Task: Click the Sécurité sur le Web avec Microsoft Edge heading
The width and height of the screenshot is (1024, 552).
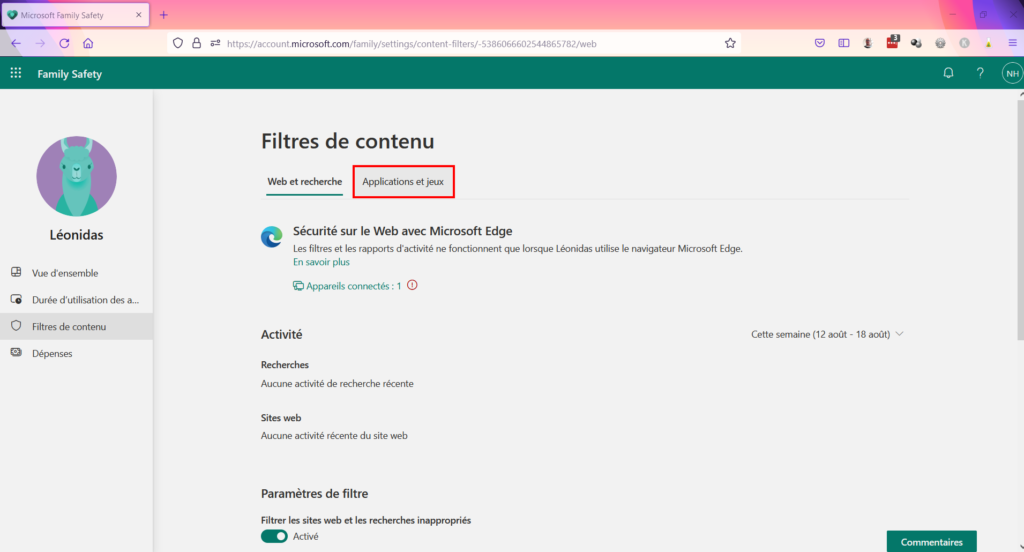Action: pyautogui.click(x=402, y=231)
